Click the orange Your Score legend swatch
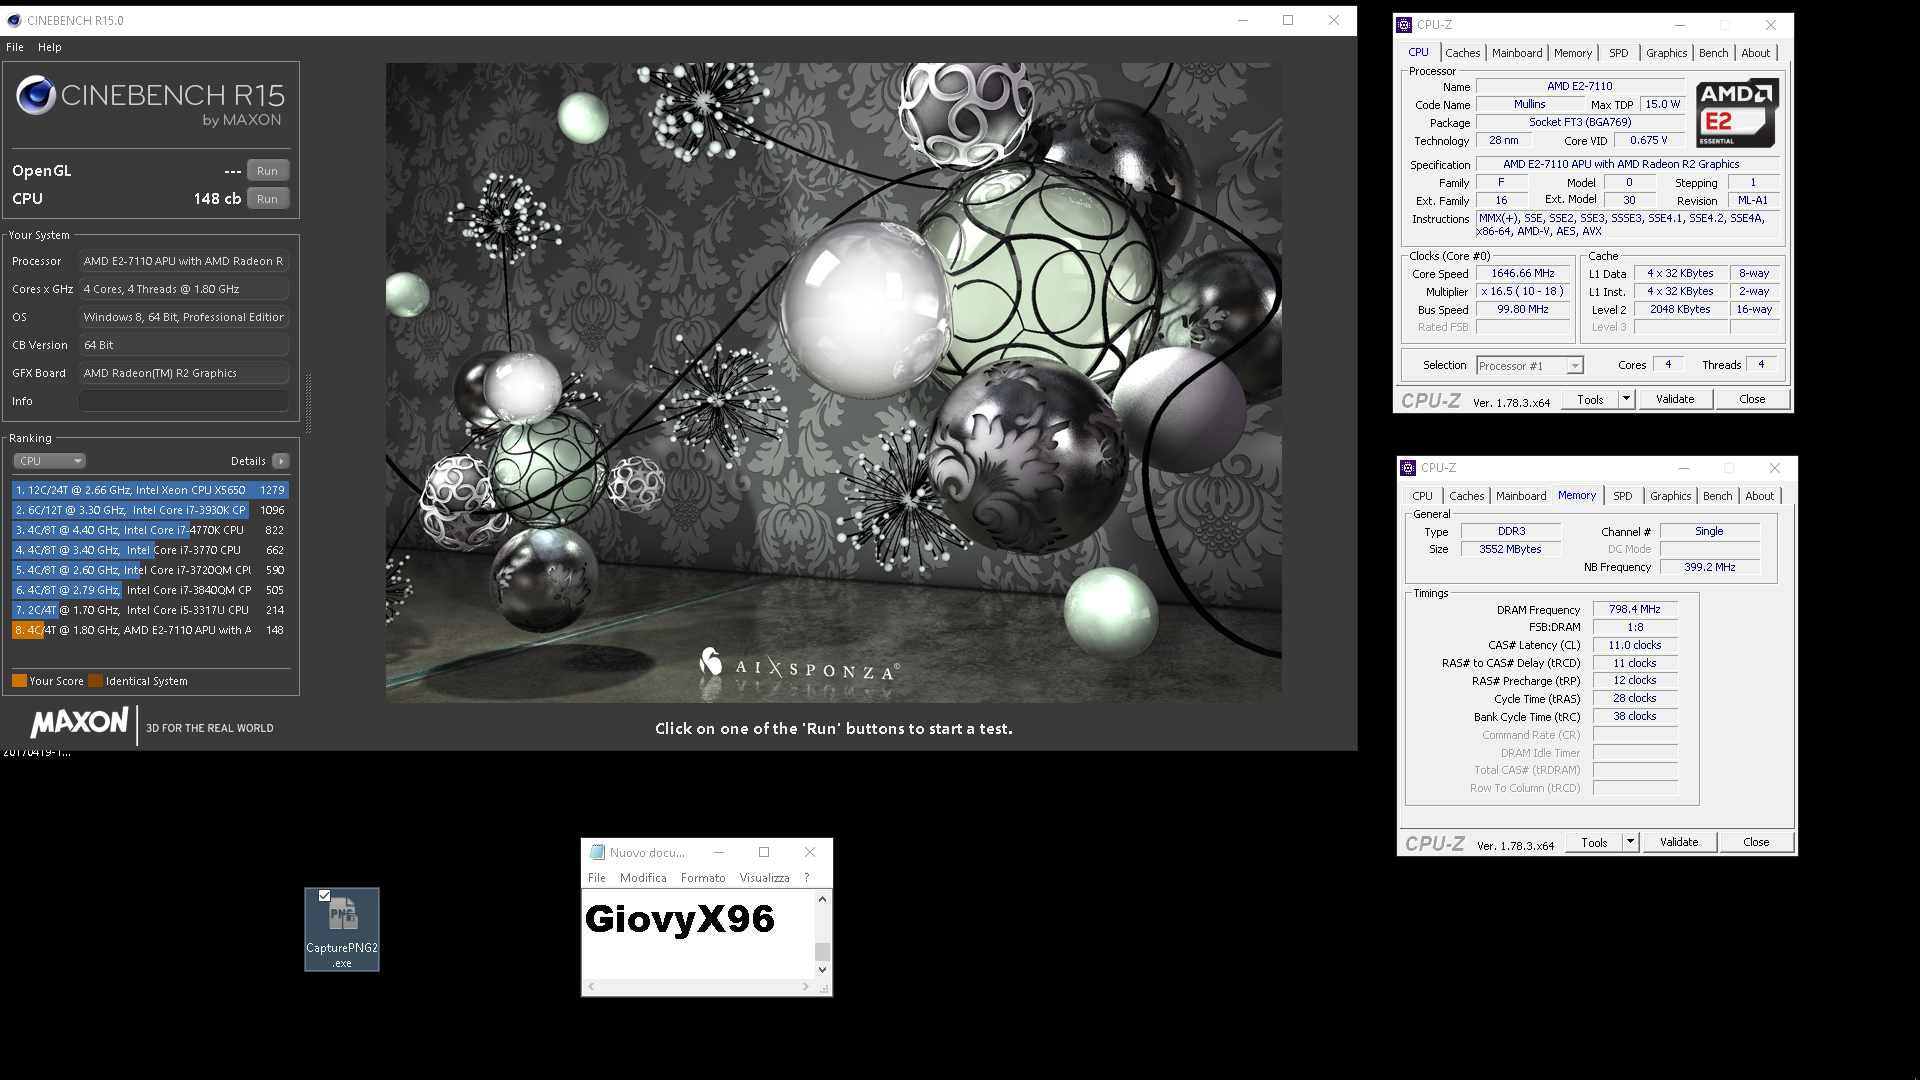The width and height of the screenshot is (1920, 1080). click(19, 681)
